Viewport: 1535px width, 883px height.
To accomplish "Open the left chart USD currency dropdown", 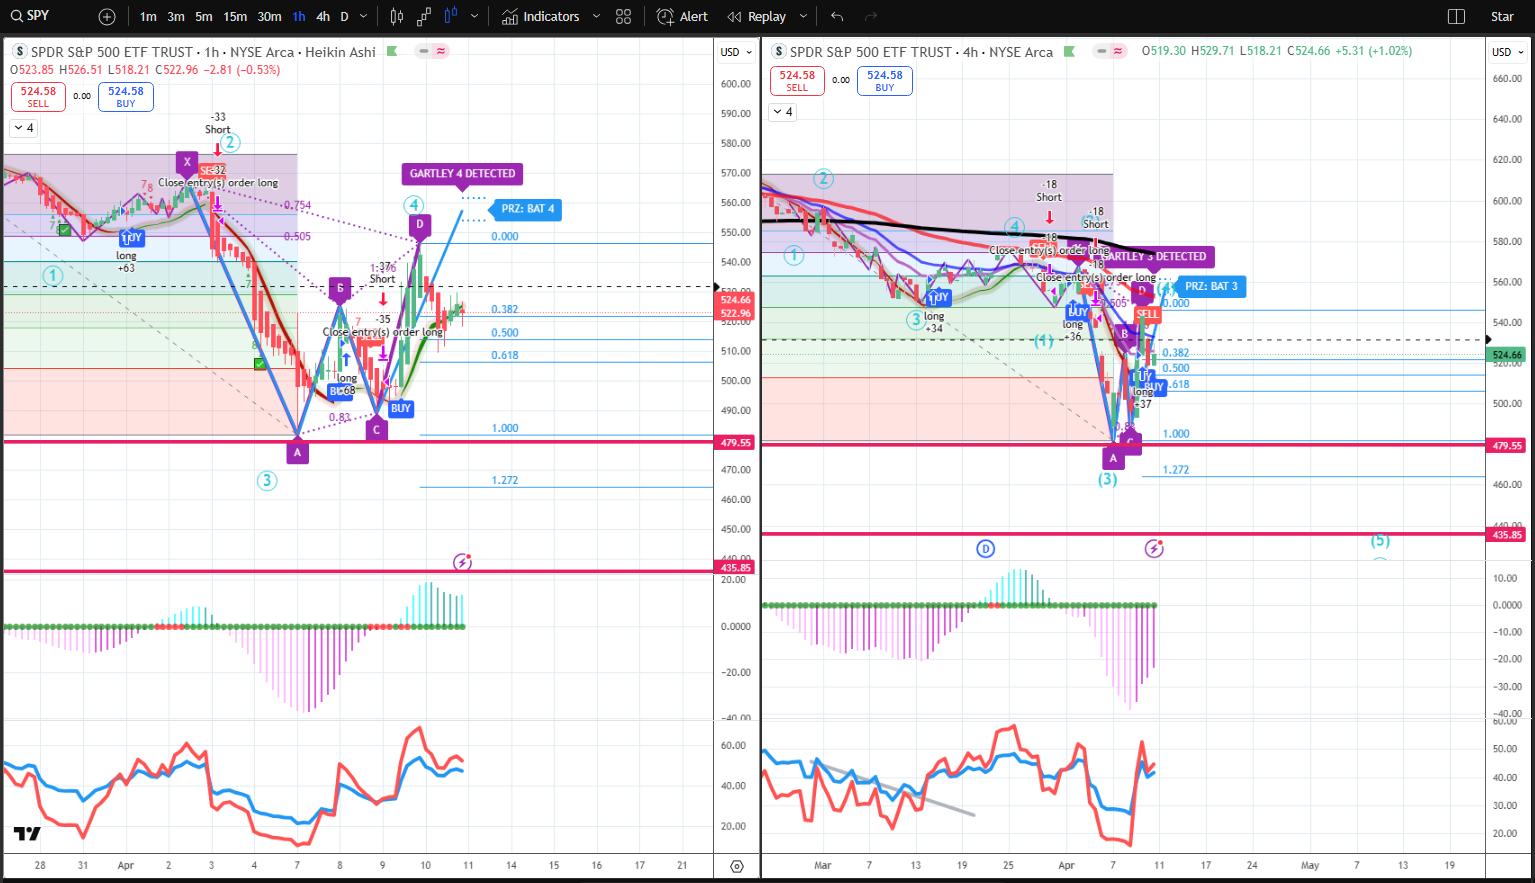I will (736, 52).
